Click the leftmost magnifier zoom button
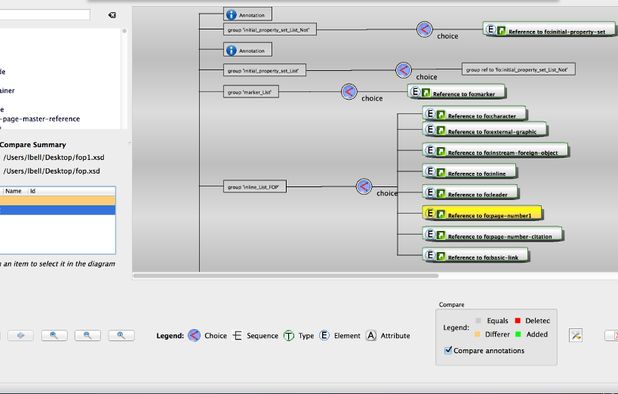This screenshot has width=618, height=394. 54,335
